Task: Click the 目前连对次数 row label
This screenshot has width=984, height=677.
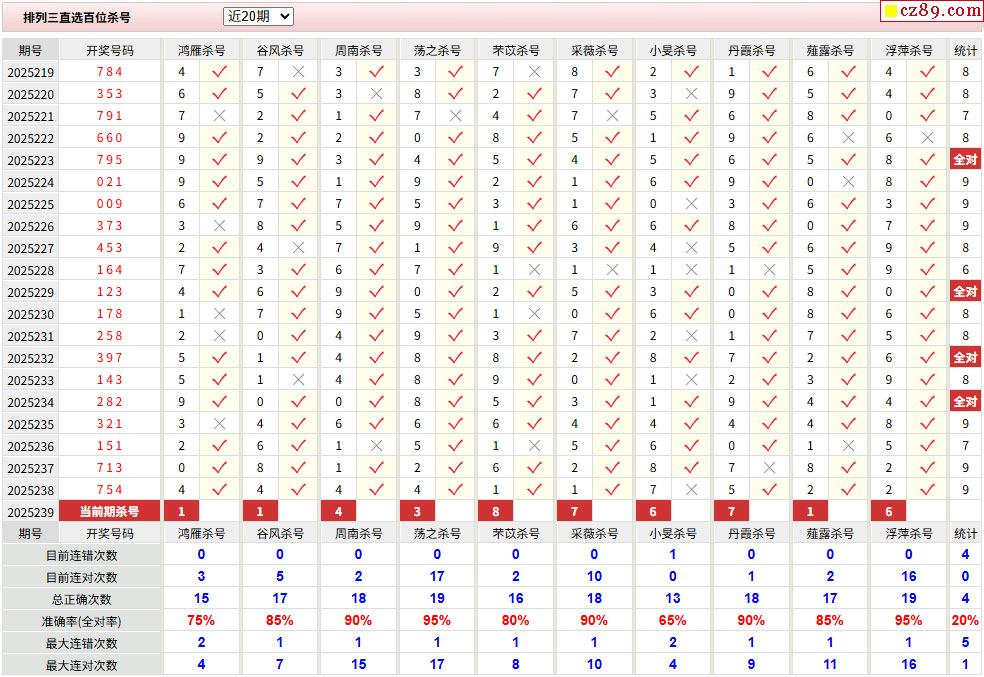Action: (x=82, y=577)
